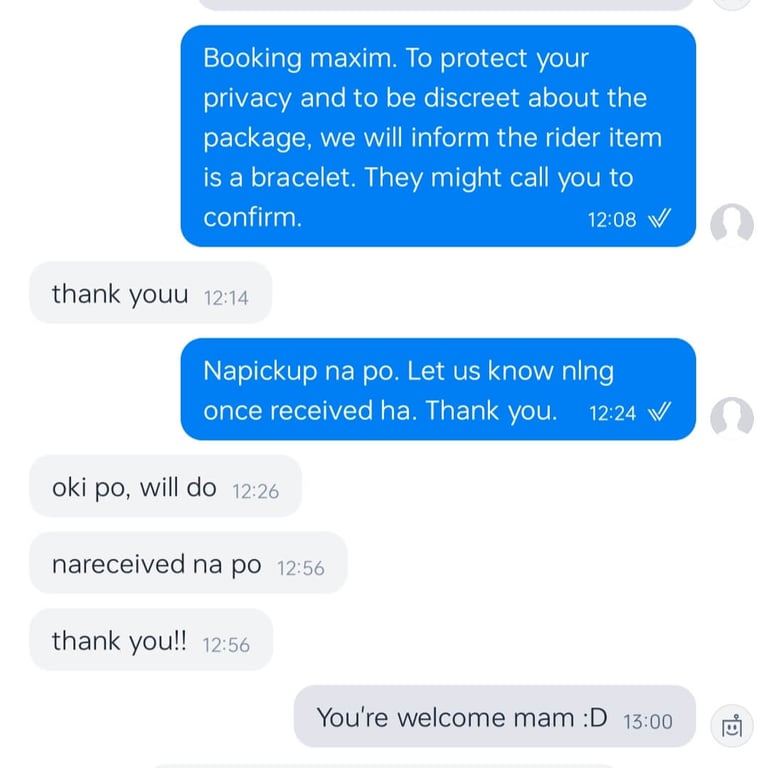Select the 'thank youu' message bubble
Screen dimensions: 768x768
(x=150, y=293)
